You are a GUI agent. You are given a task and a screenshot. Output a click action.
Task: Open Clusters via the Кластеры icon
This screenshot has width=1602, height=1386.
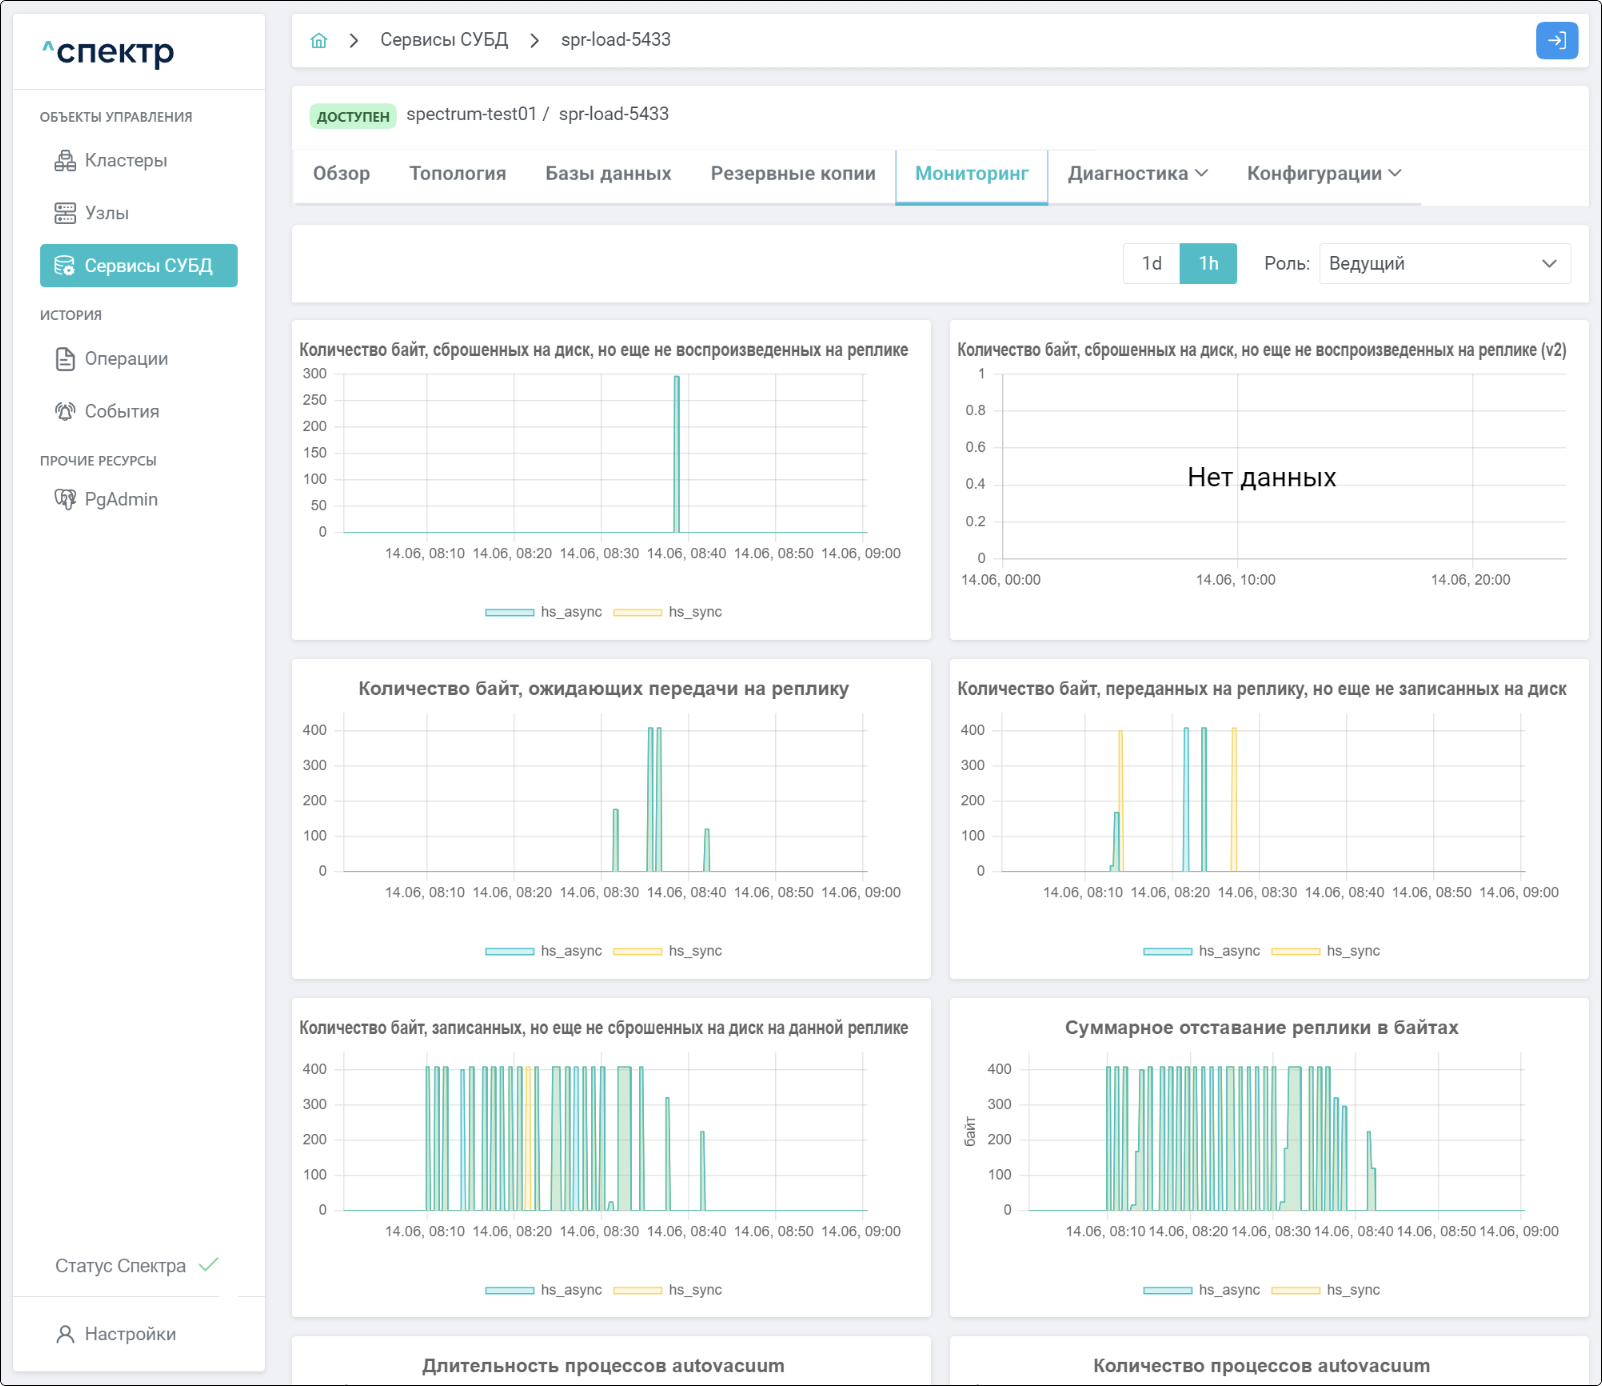pos(65,161)
